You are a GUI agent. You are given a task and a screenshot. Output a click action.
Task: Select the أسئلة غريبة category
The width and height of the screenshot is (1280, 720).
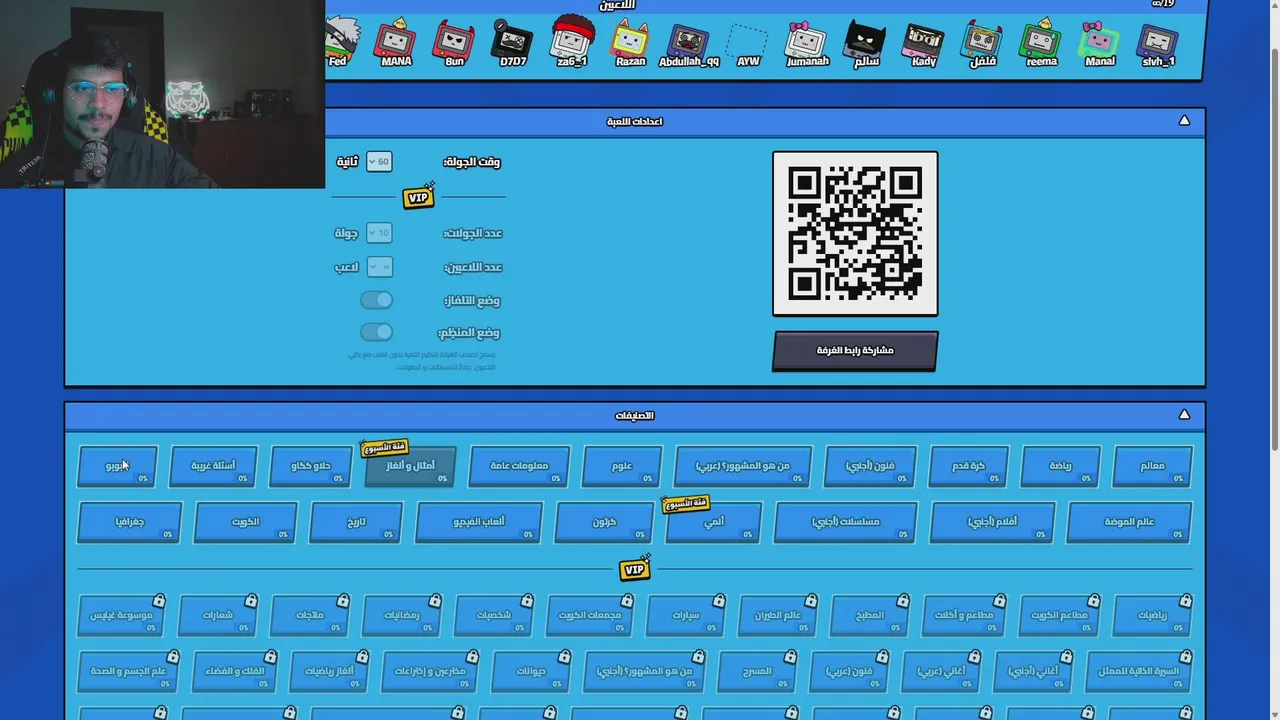tap(213, 466)
